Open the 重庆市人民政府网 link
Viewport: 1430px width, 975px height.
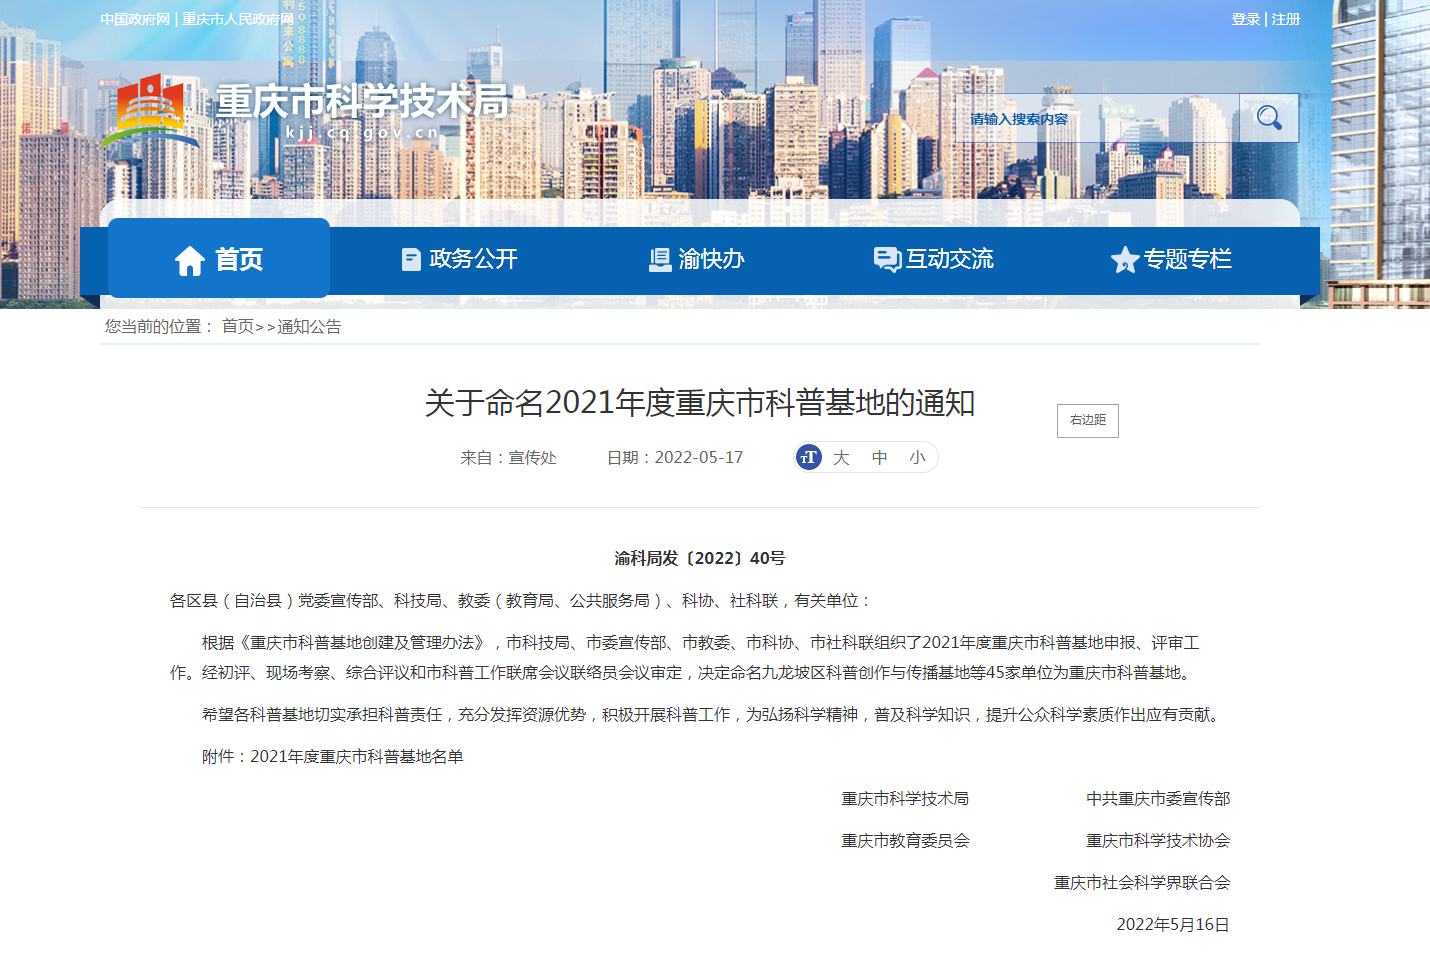pyautogui.click(x=238, y=19)
